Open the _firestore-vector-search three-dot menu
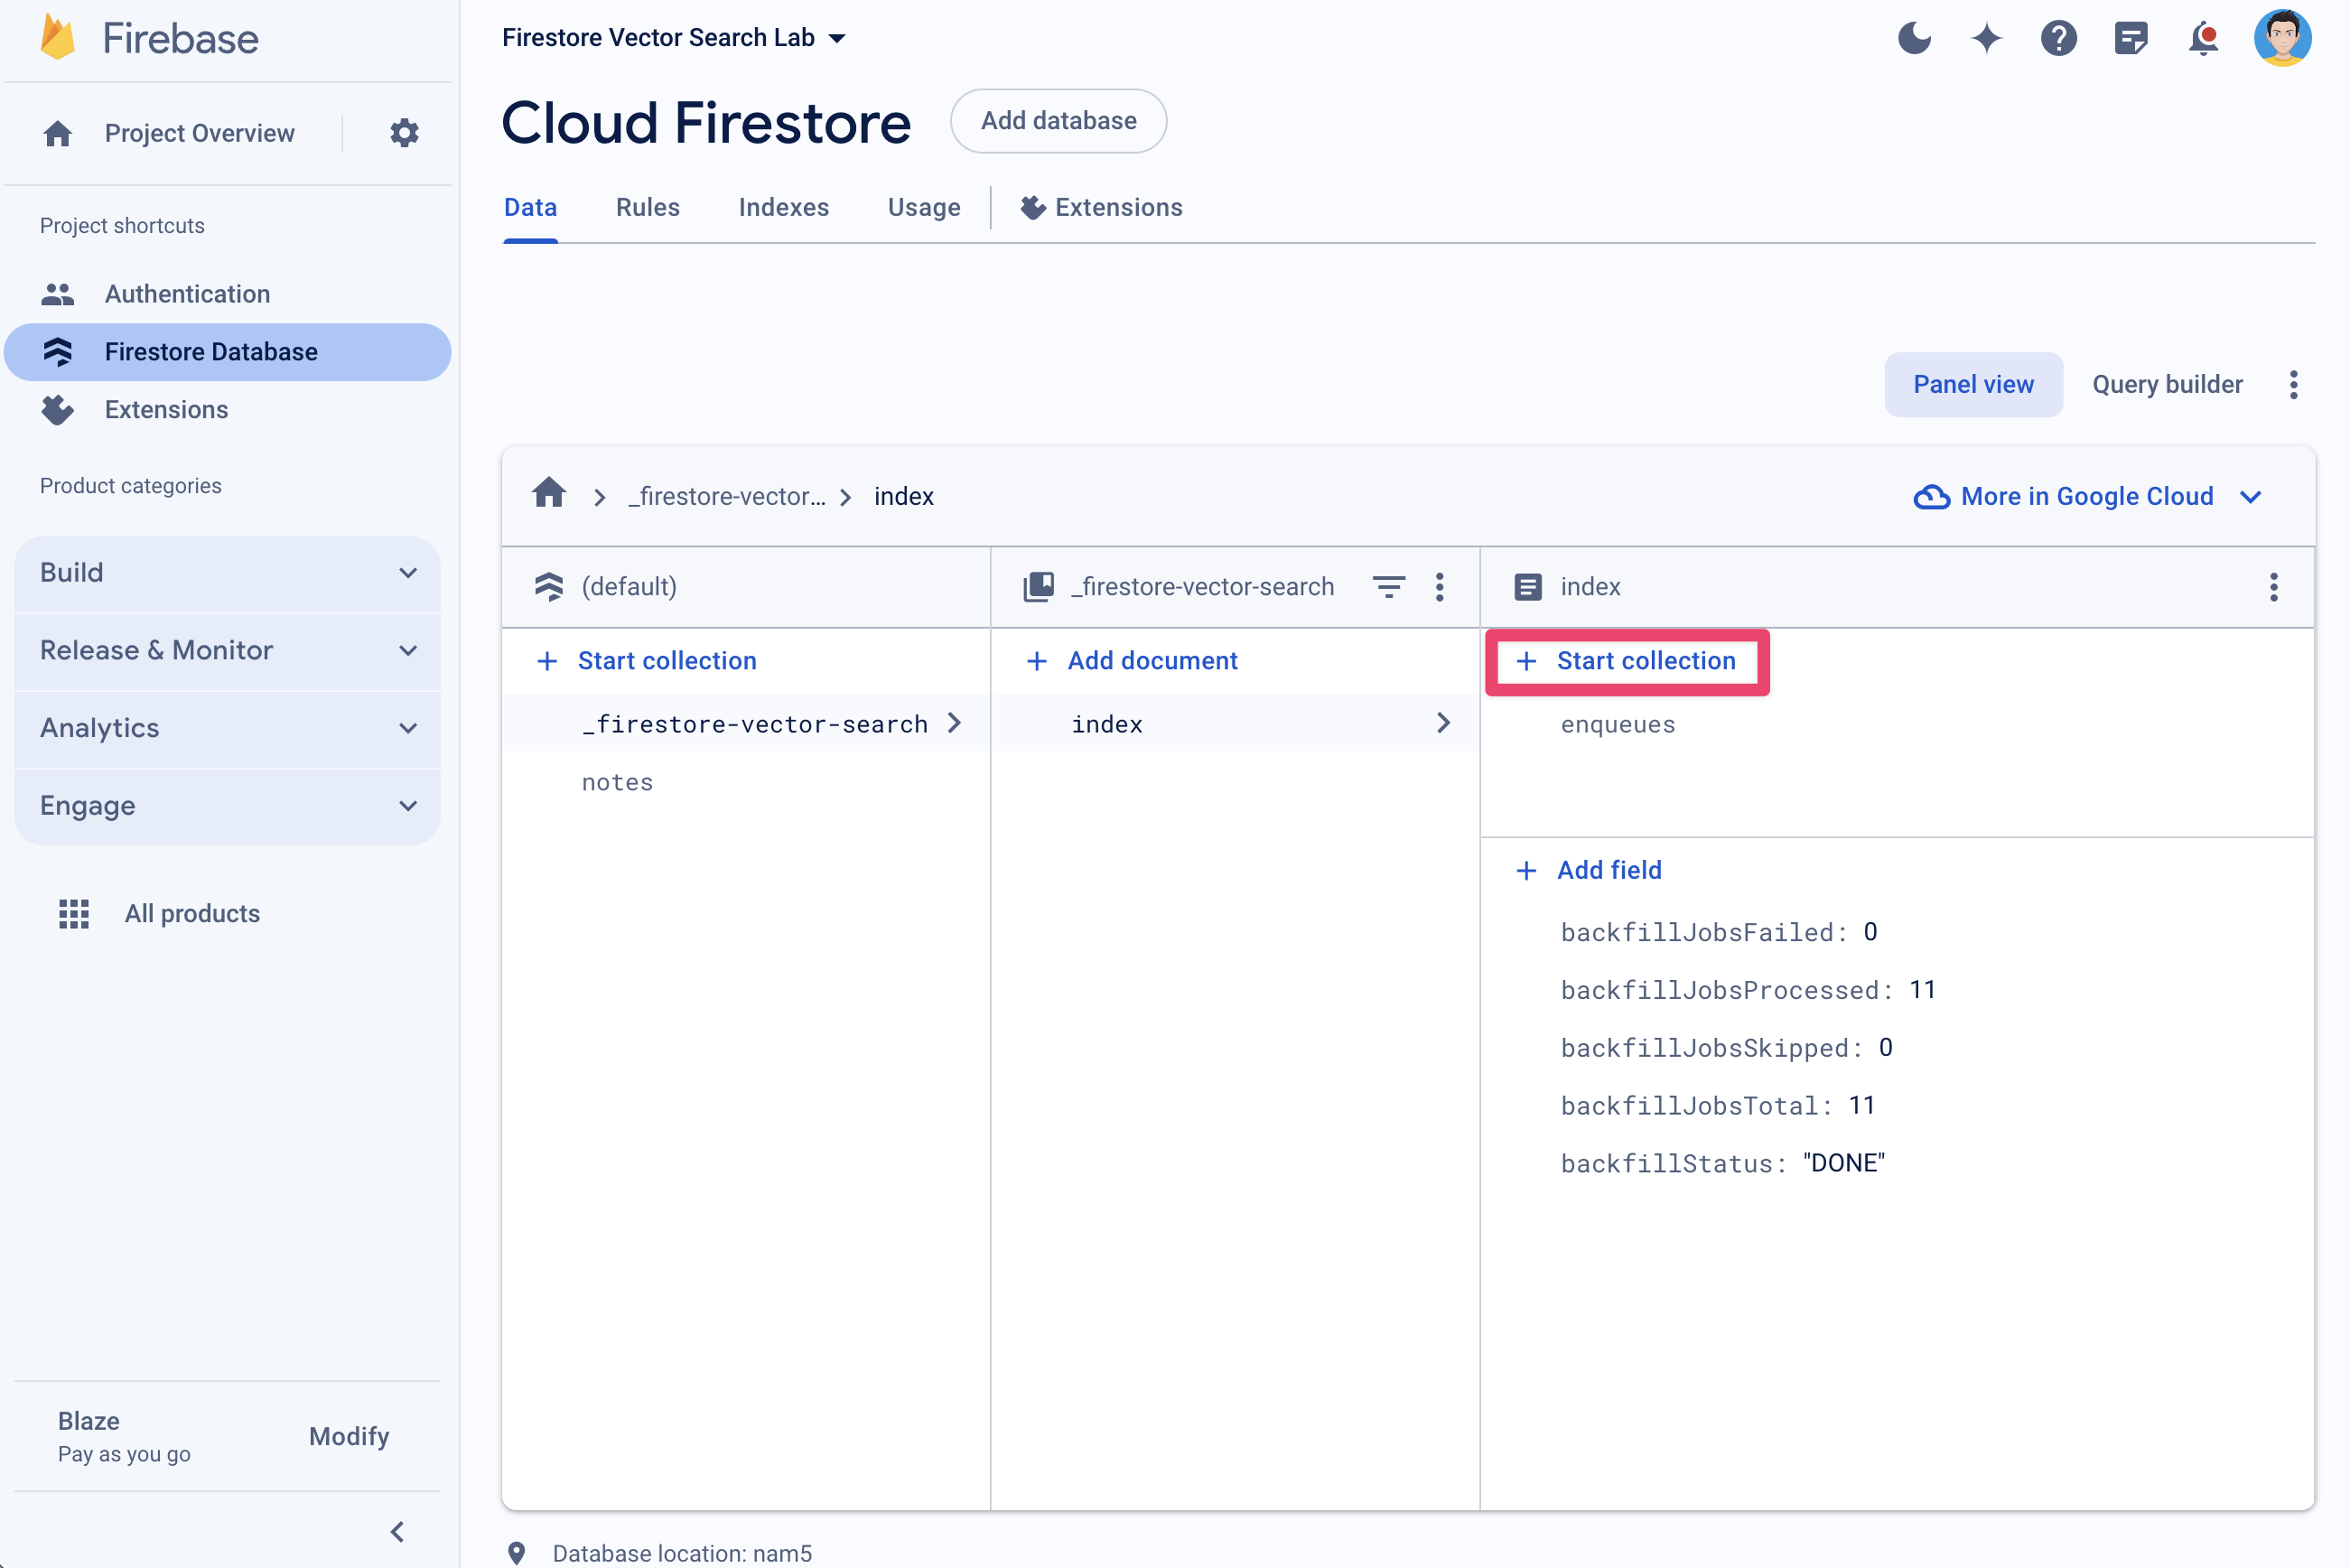This screenshot has width=2350, height=1568. tap(1441, 586)
